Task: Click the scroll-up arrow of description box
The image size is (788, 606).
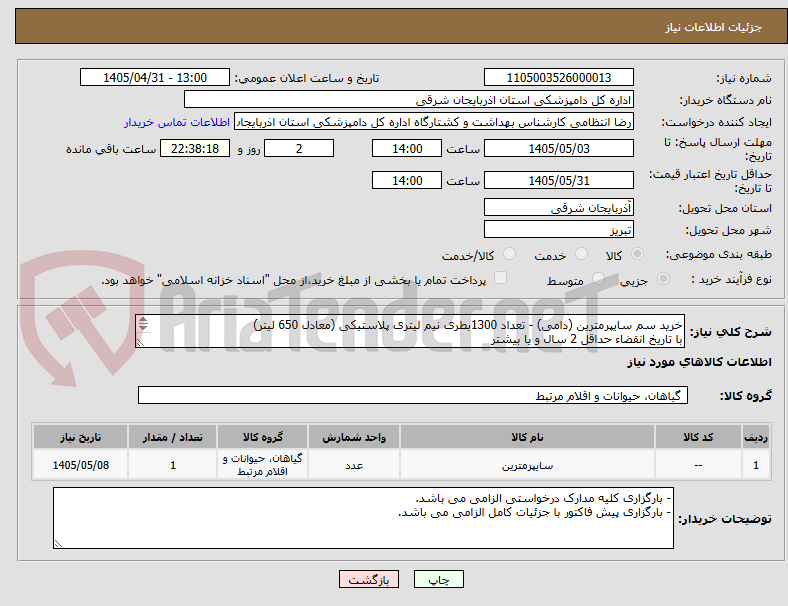Action: (x=143, y=320)
